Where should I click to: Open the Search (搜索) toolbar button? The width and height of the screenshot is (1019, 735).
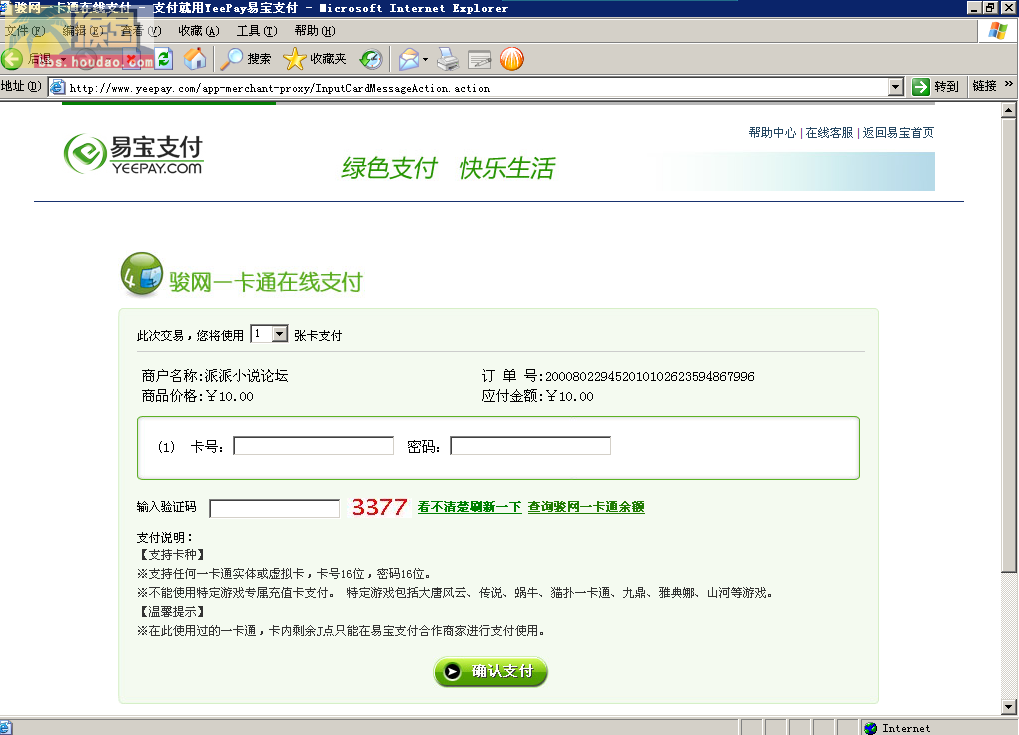(246, 59)
